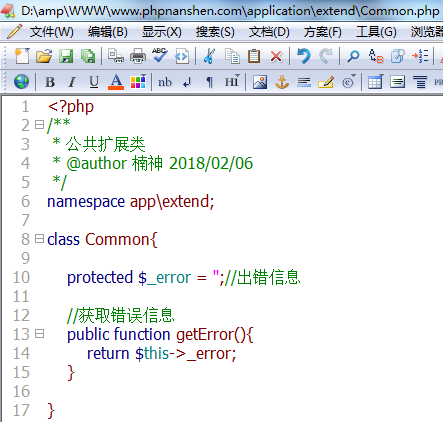Save file with green floppy icon
The height and width of the screenshot is (422, 443).
pos(66,56)
